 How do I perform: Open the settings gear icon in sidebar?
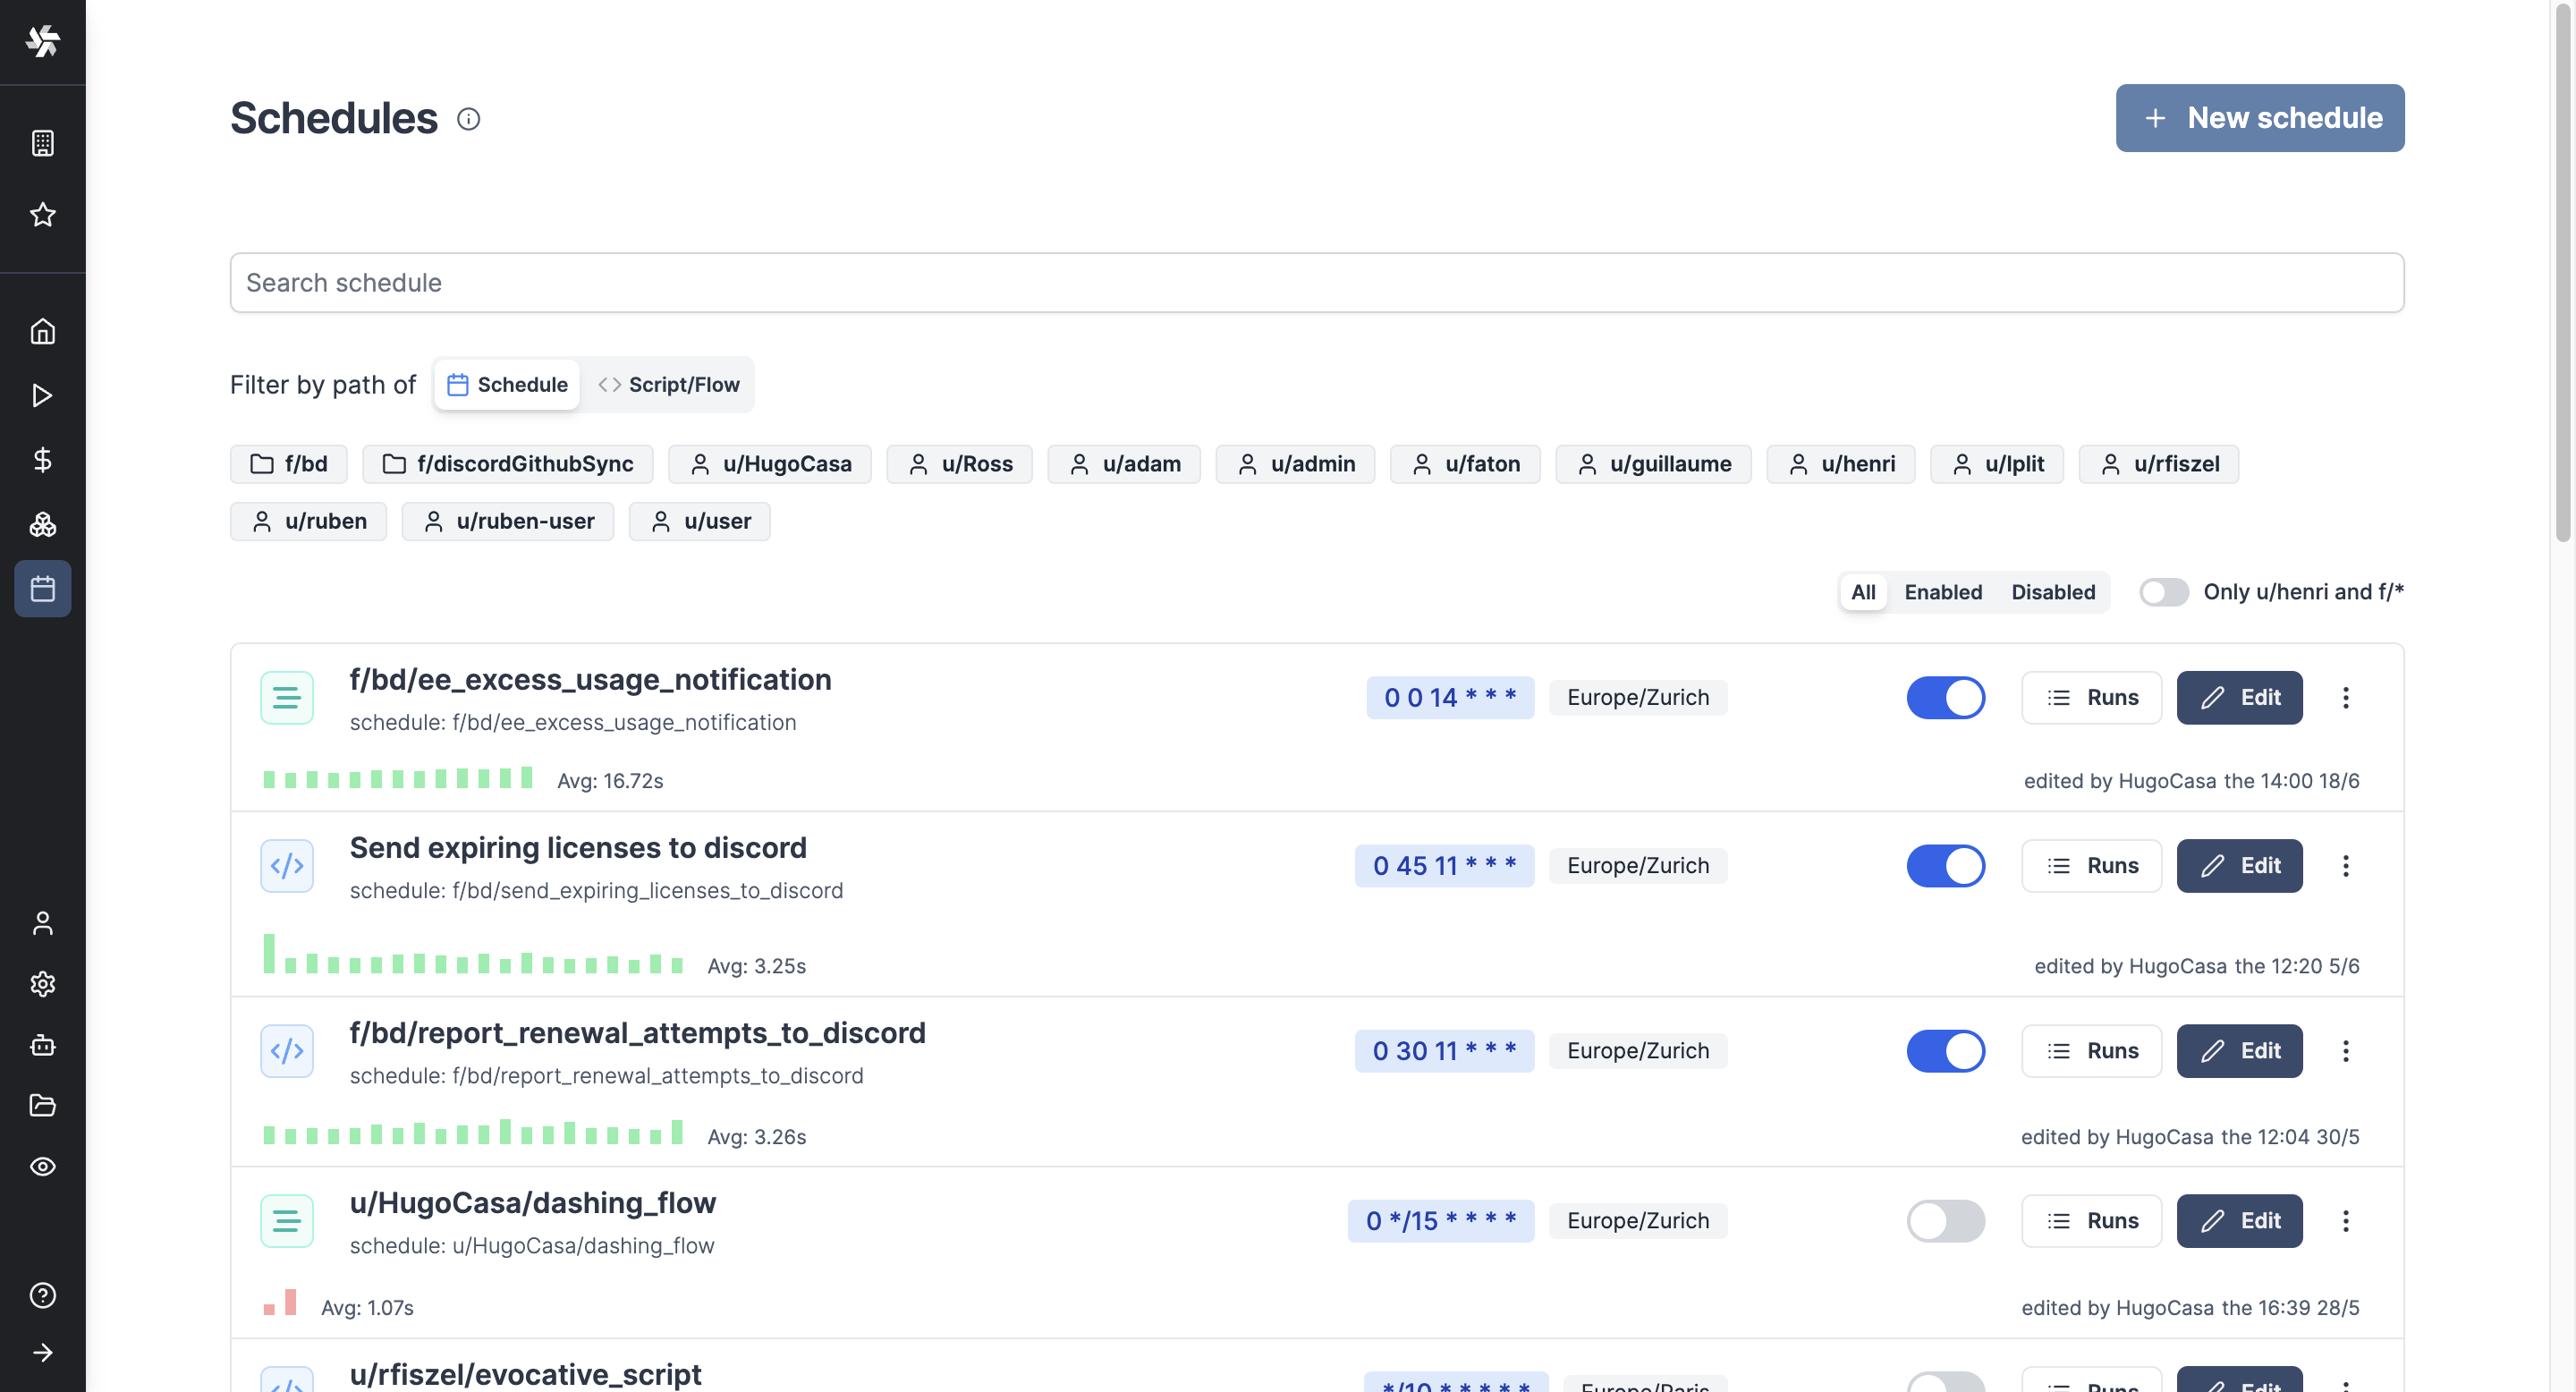point(42,984)
